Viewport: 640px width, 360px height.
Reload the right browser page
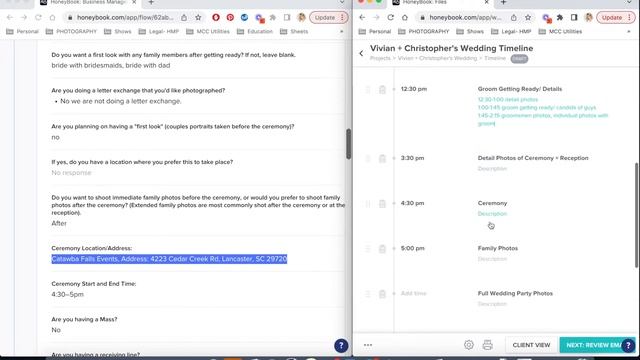tap(391, 18)
